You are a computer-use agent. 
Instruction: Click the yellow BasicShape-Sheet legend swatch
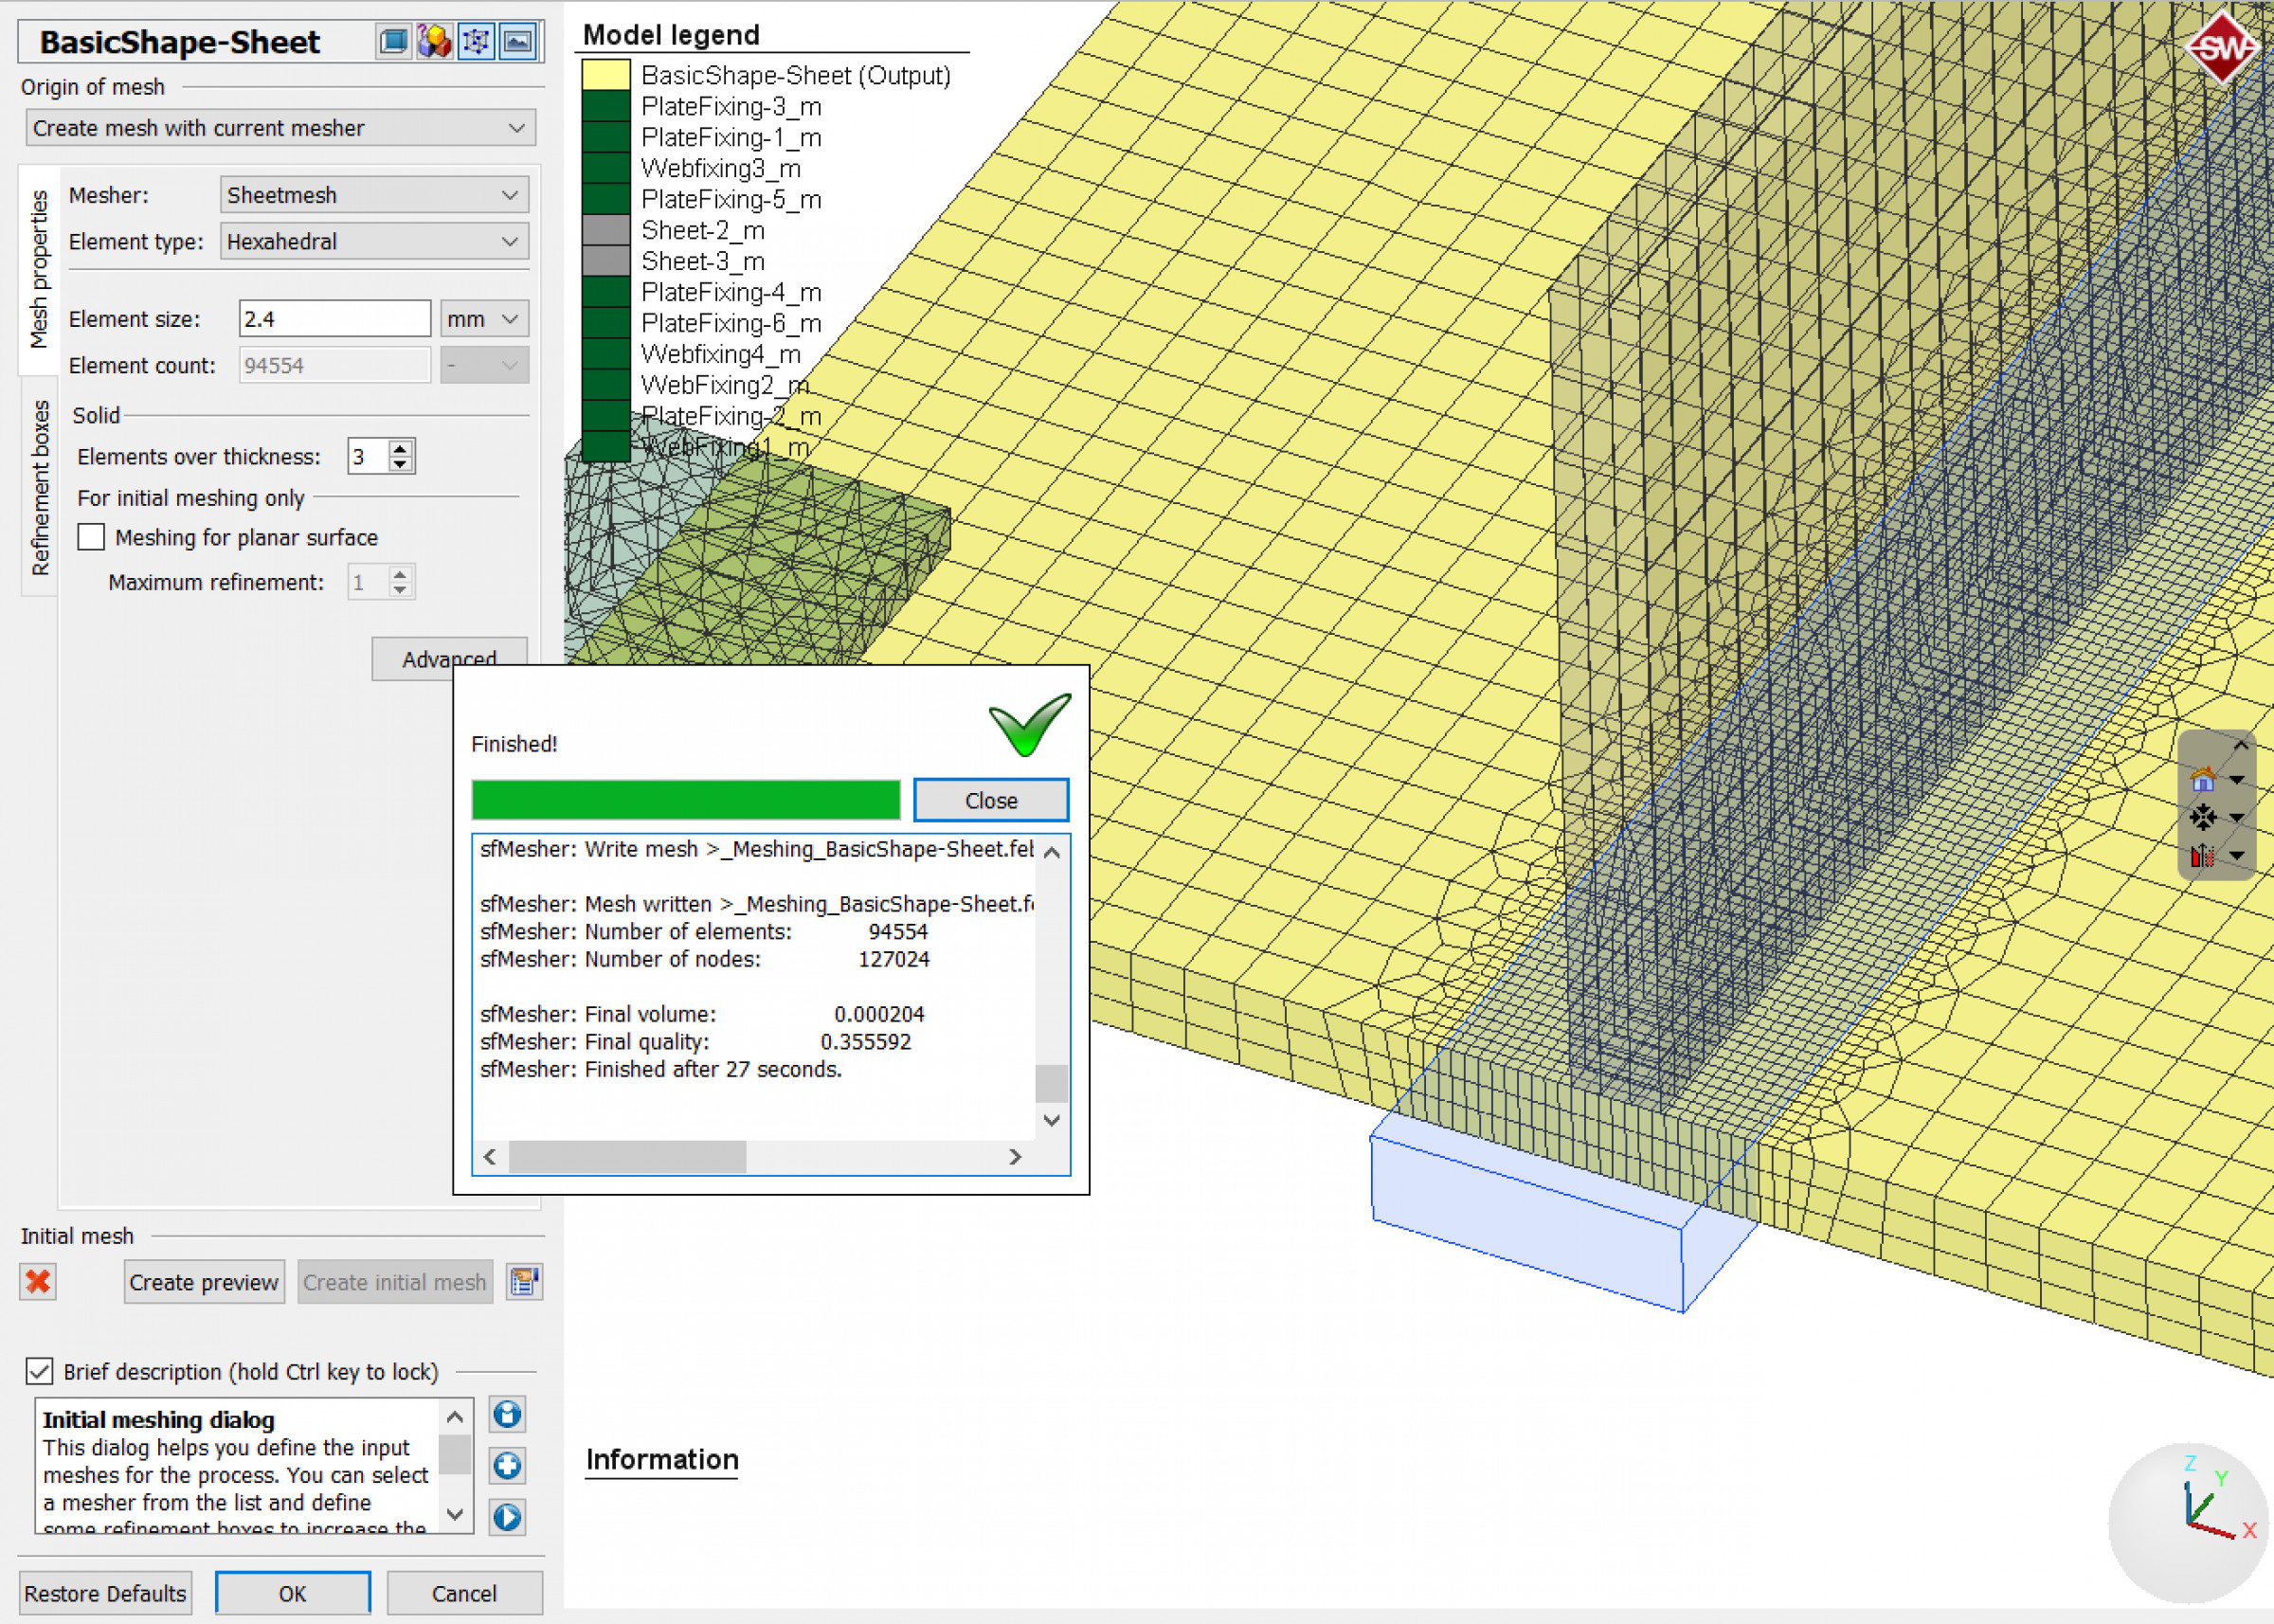point(605,75)
